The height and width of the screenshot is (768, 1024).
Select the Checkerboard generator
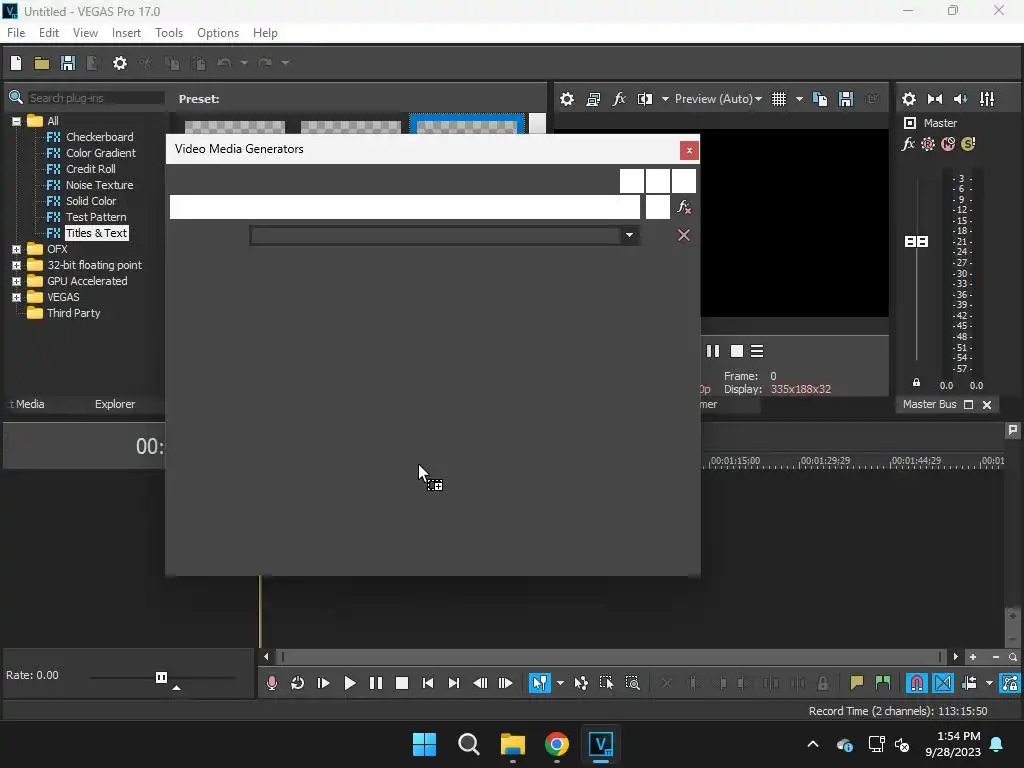99,137
